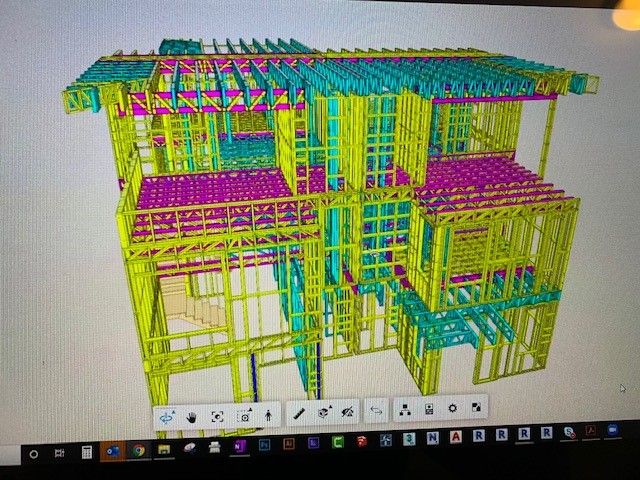
Task: Select the Pan hand tool
Action: [x=191, y=417]
